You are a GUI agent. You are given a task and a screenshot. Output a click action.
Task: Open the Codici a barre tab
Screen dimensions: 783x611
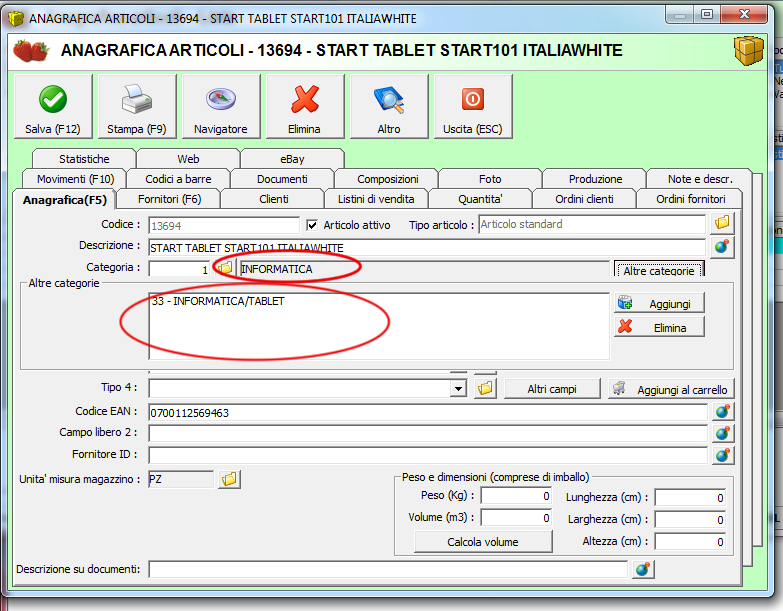click(178, 179)
